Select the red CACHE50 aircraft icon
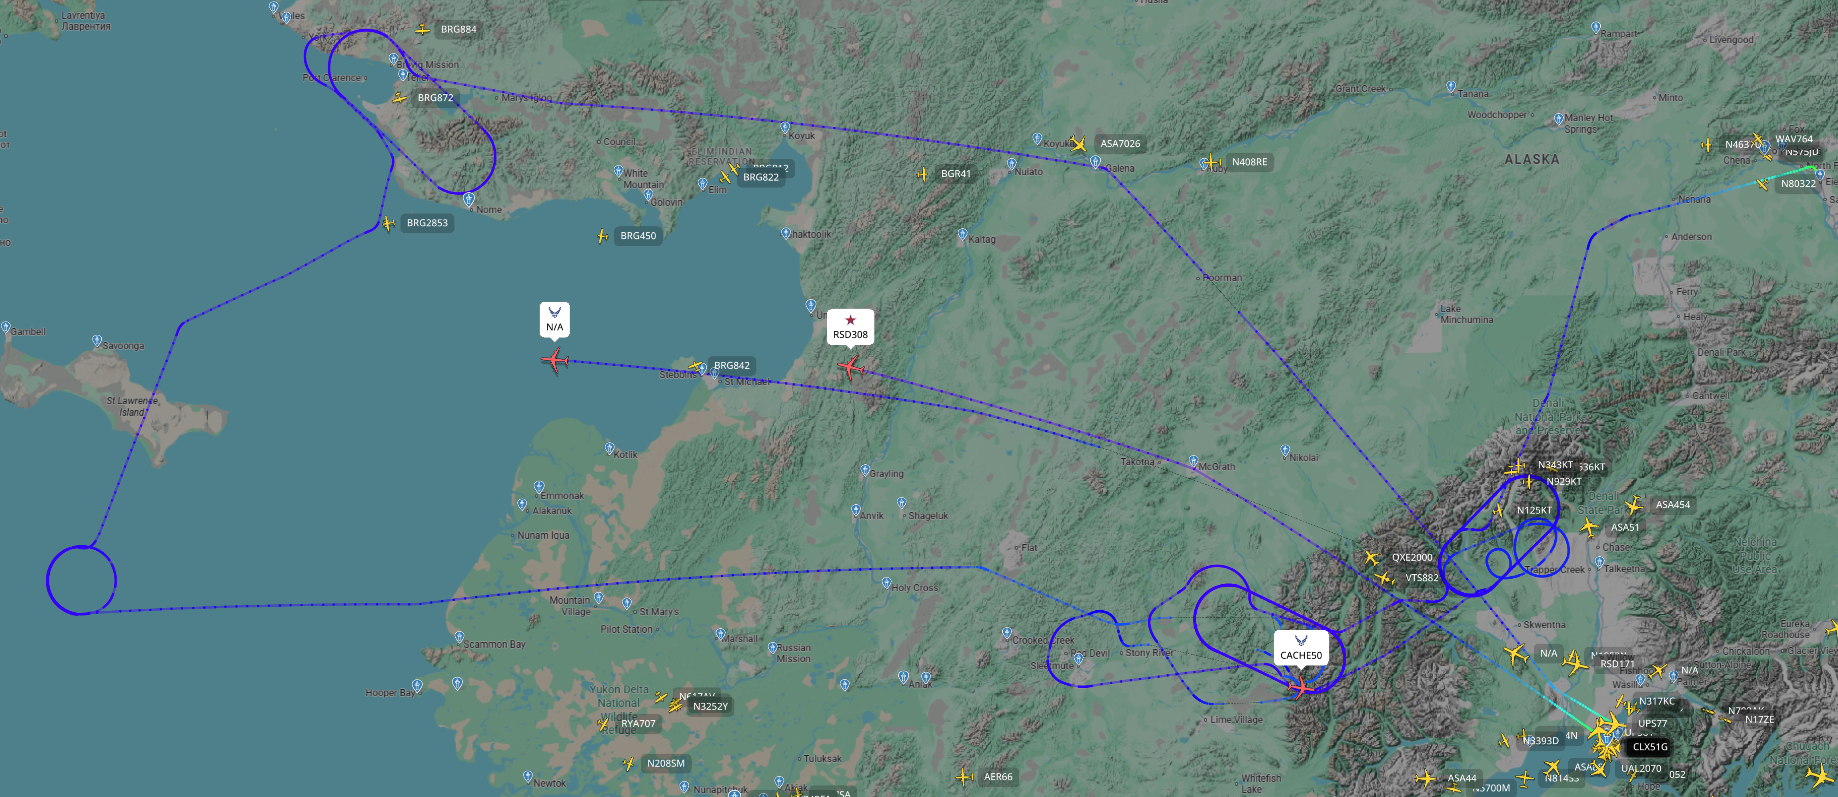 [1301, 687]
